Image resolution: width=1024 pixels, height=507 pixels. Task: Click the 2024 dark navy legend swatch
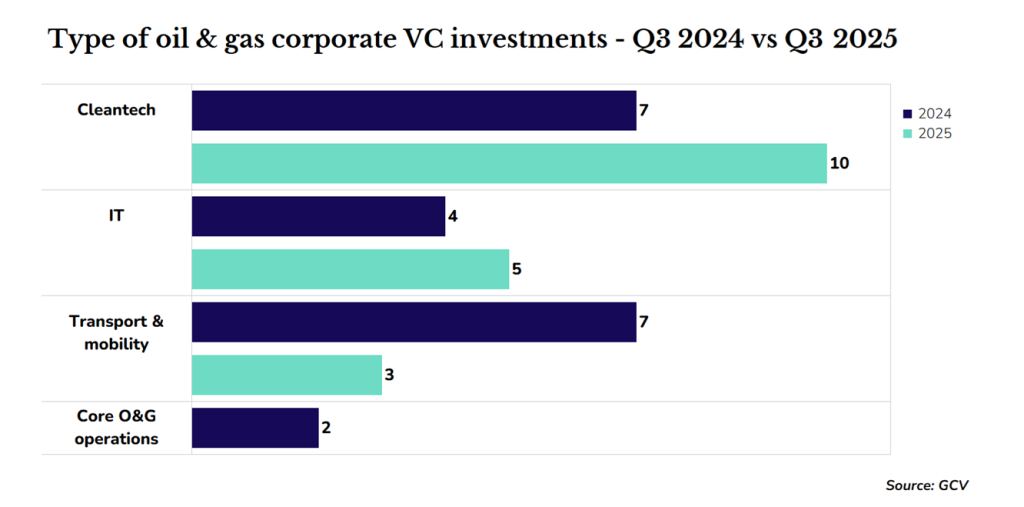[908, 114]
